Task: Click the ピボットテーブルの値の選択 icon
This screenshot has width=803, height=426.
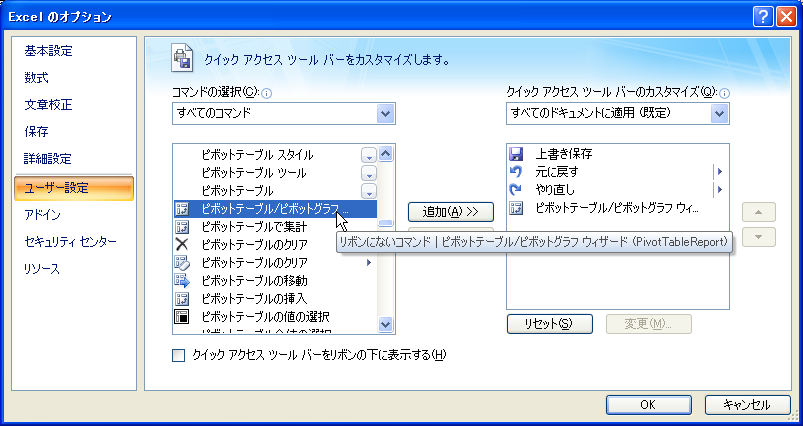Action: point(182,316)
